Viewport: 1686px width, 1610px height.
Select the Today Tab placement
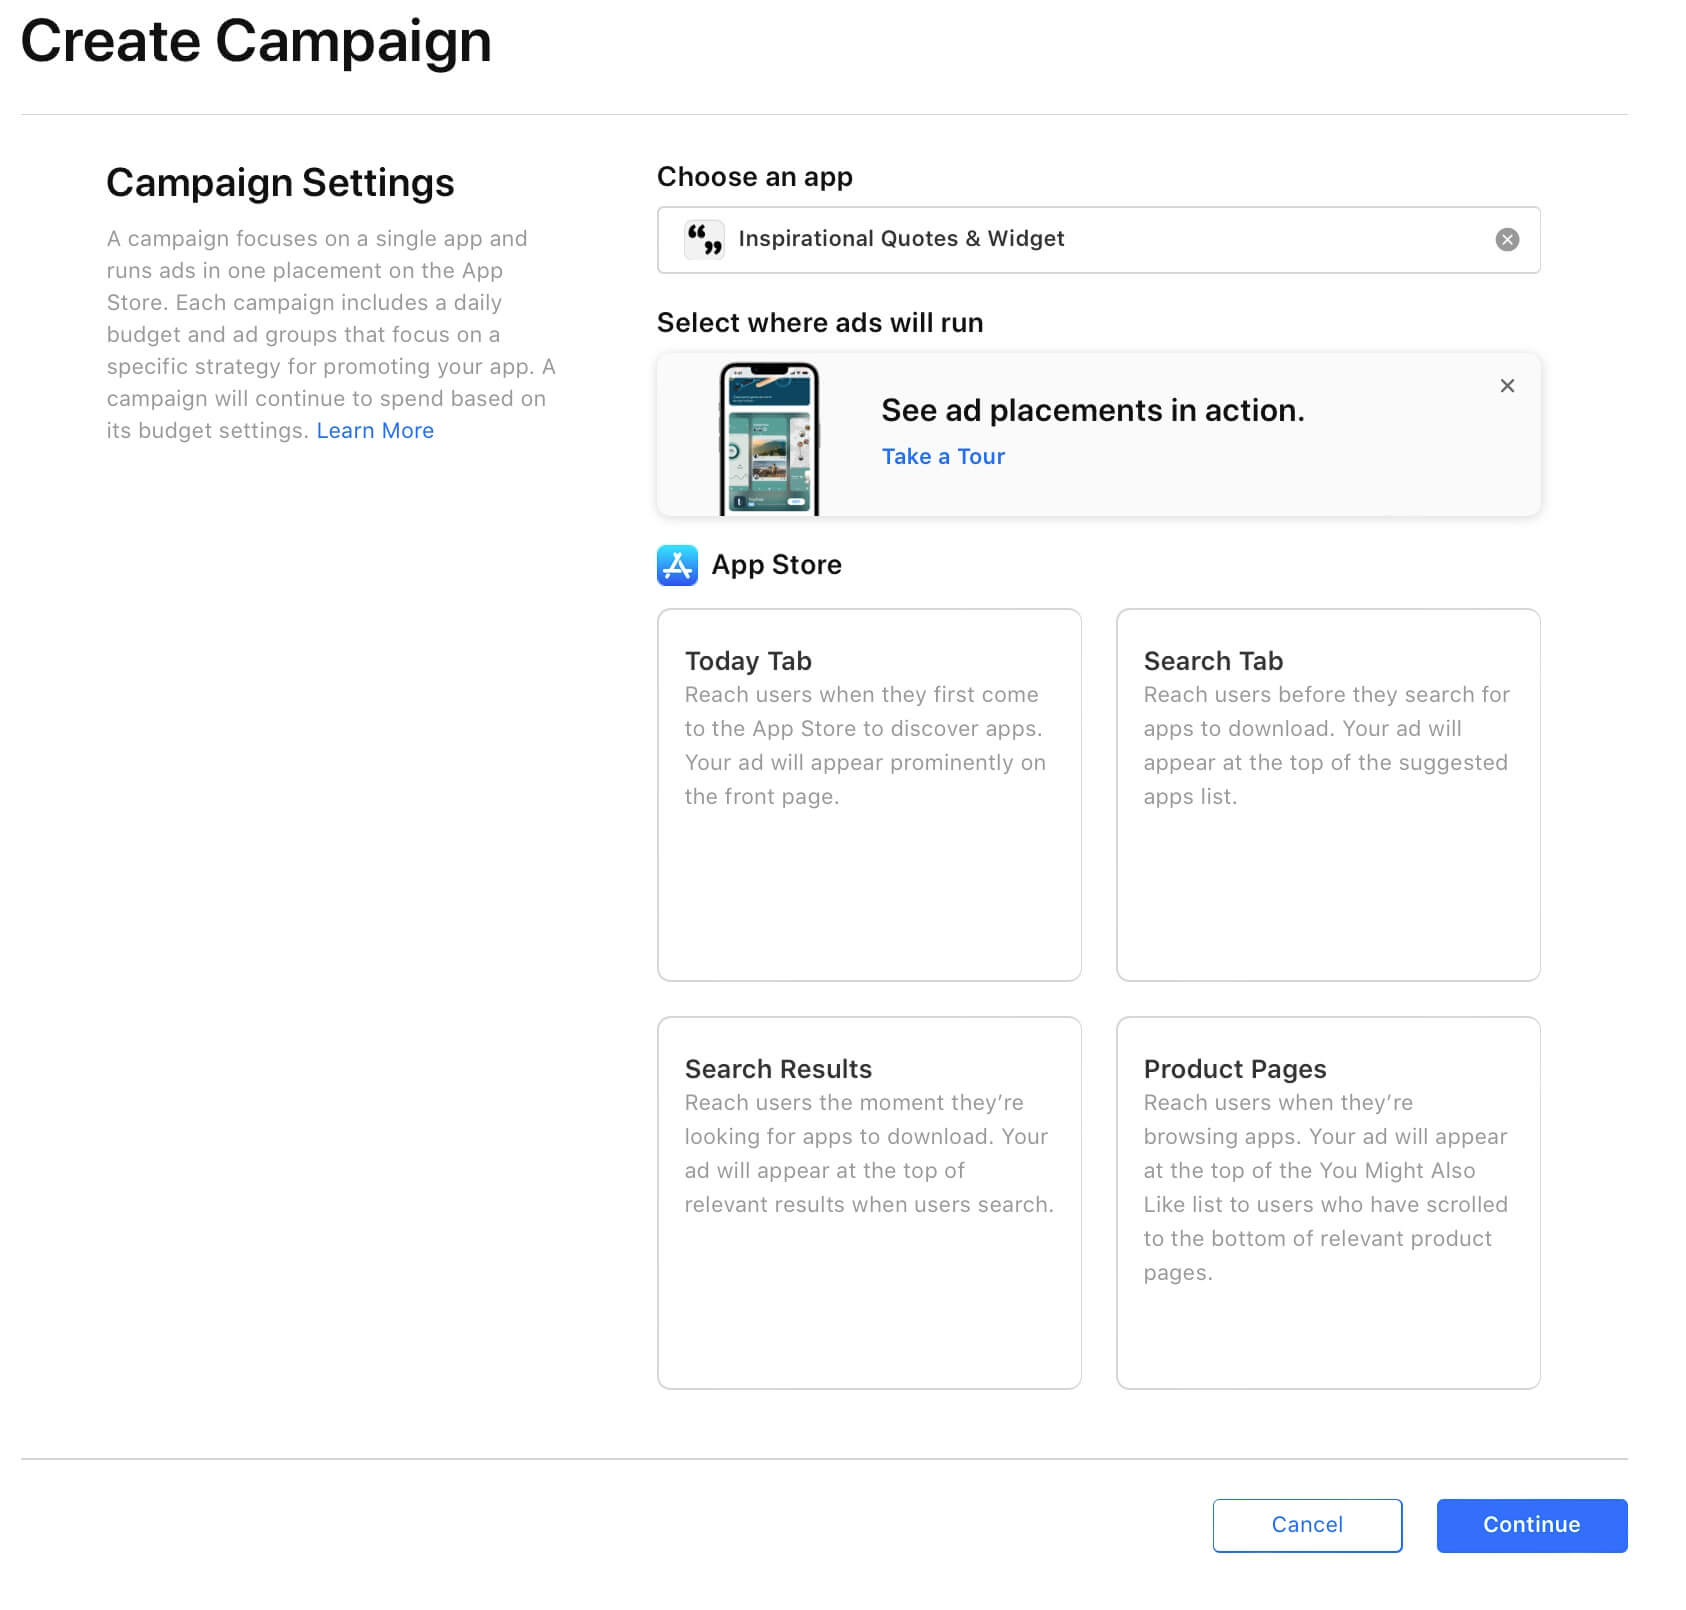pyautogui.click(x=868, y=793)
